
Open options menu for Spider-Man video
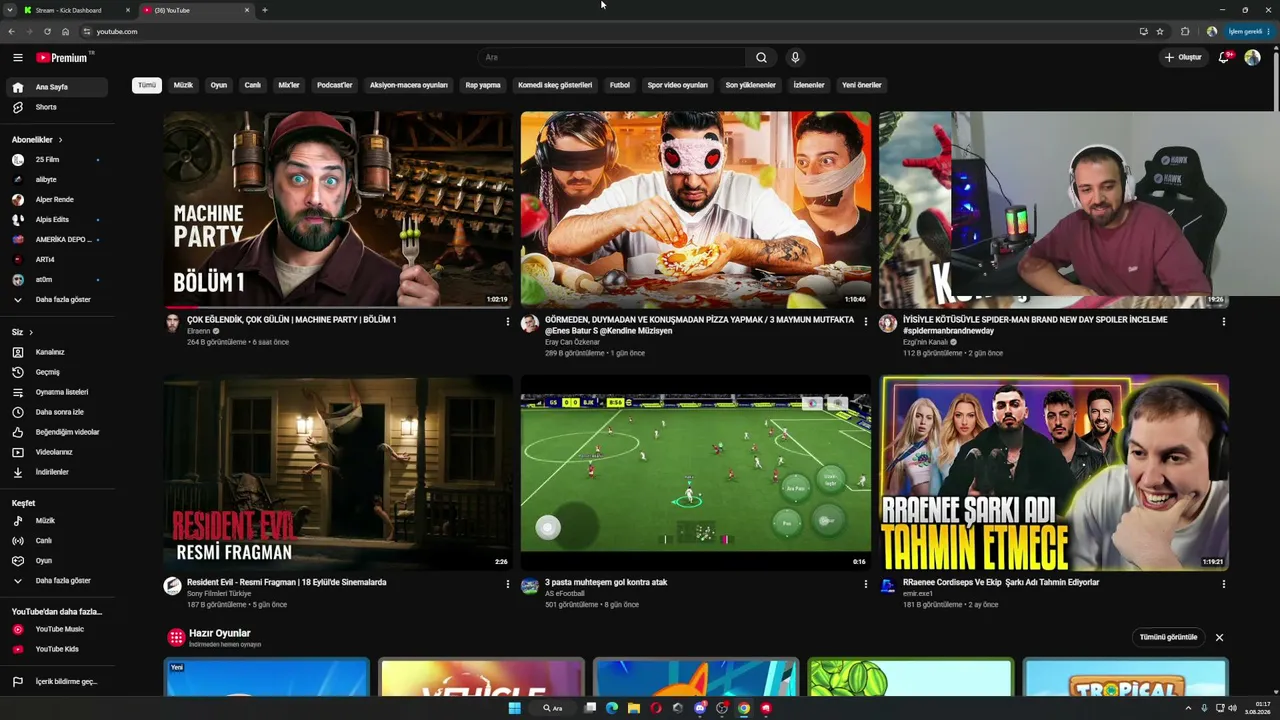[x=1223, y=322]
